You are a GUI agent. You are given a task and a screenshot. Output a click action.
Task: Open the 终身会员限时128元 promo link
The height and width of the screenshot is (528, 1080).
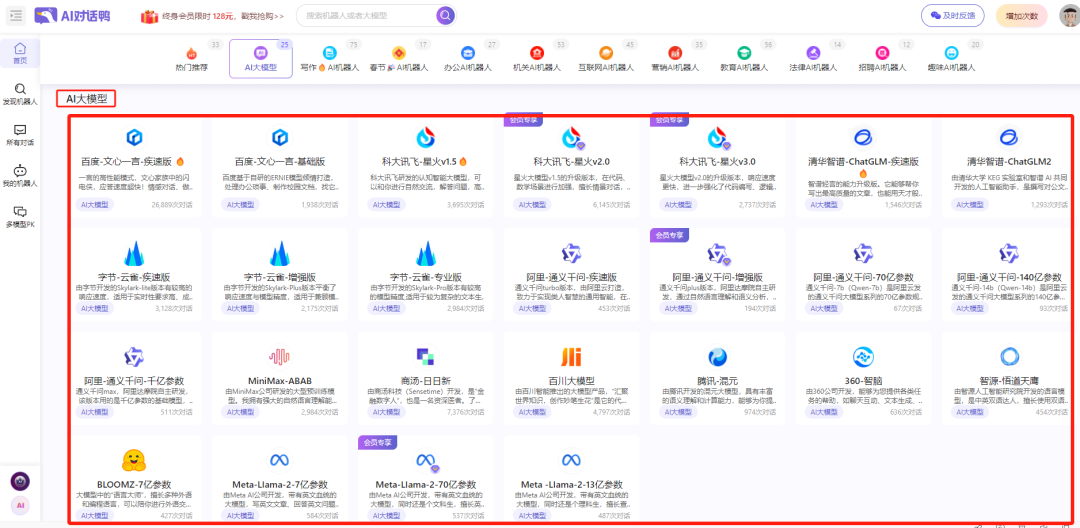click(x=223, y=16)
